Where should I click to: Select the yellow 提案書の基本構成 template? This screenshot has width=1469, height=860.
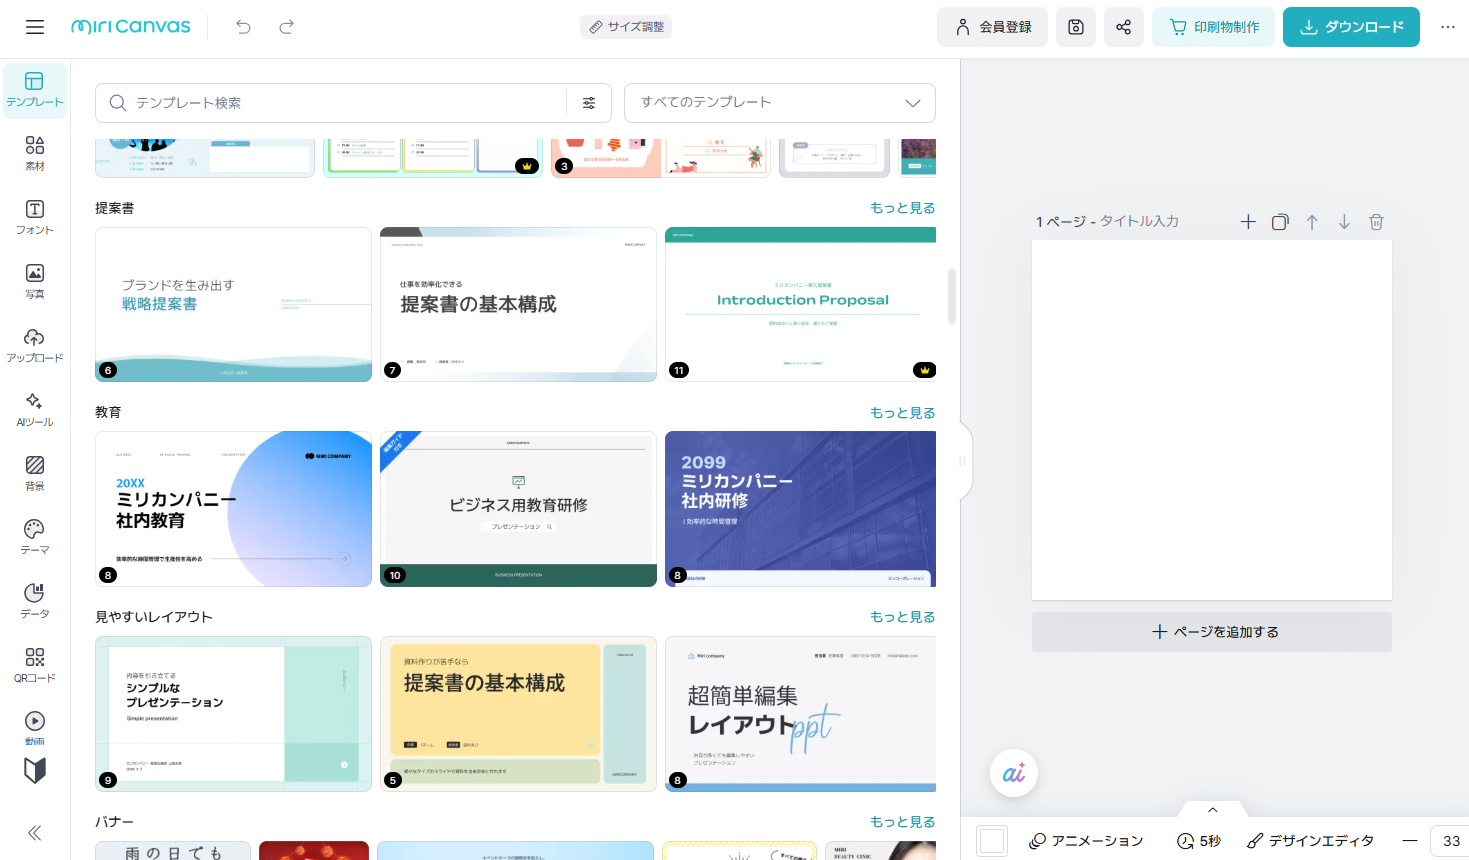click(x=518, y=714)
